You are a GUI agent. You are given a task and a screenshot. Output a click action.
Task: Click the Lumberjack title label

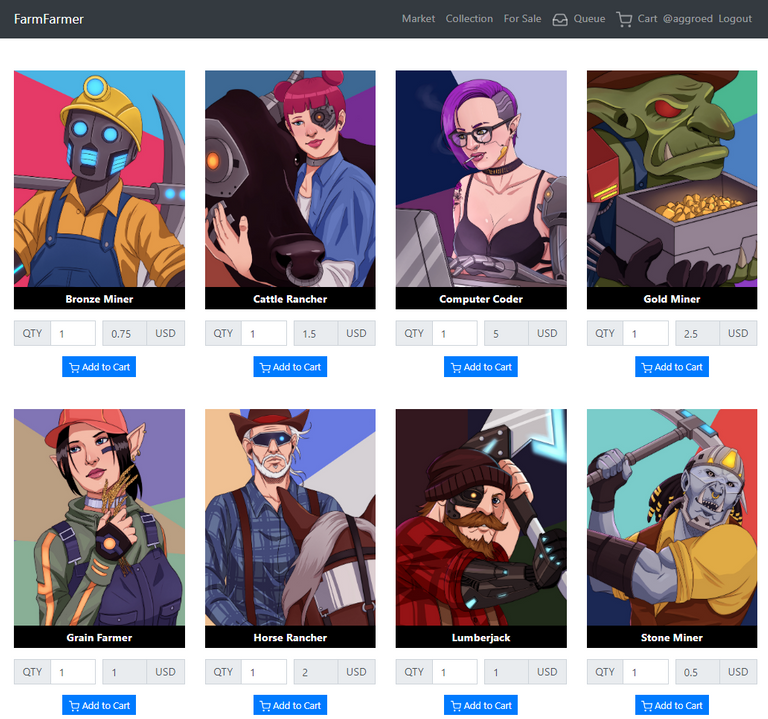click(x=481, y=637)
